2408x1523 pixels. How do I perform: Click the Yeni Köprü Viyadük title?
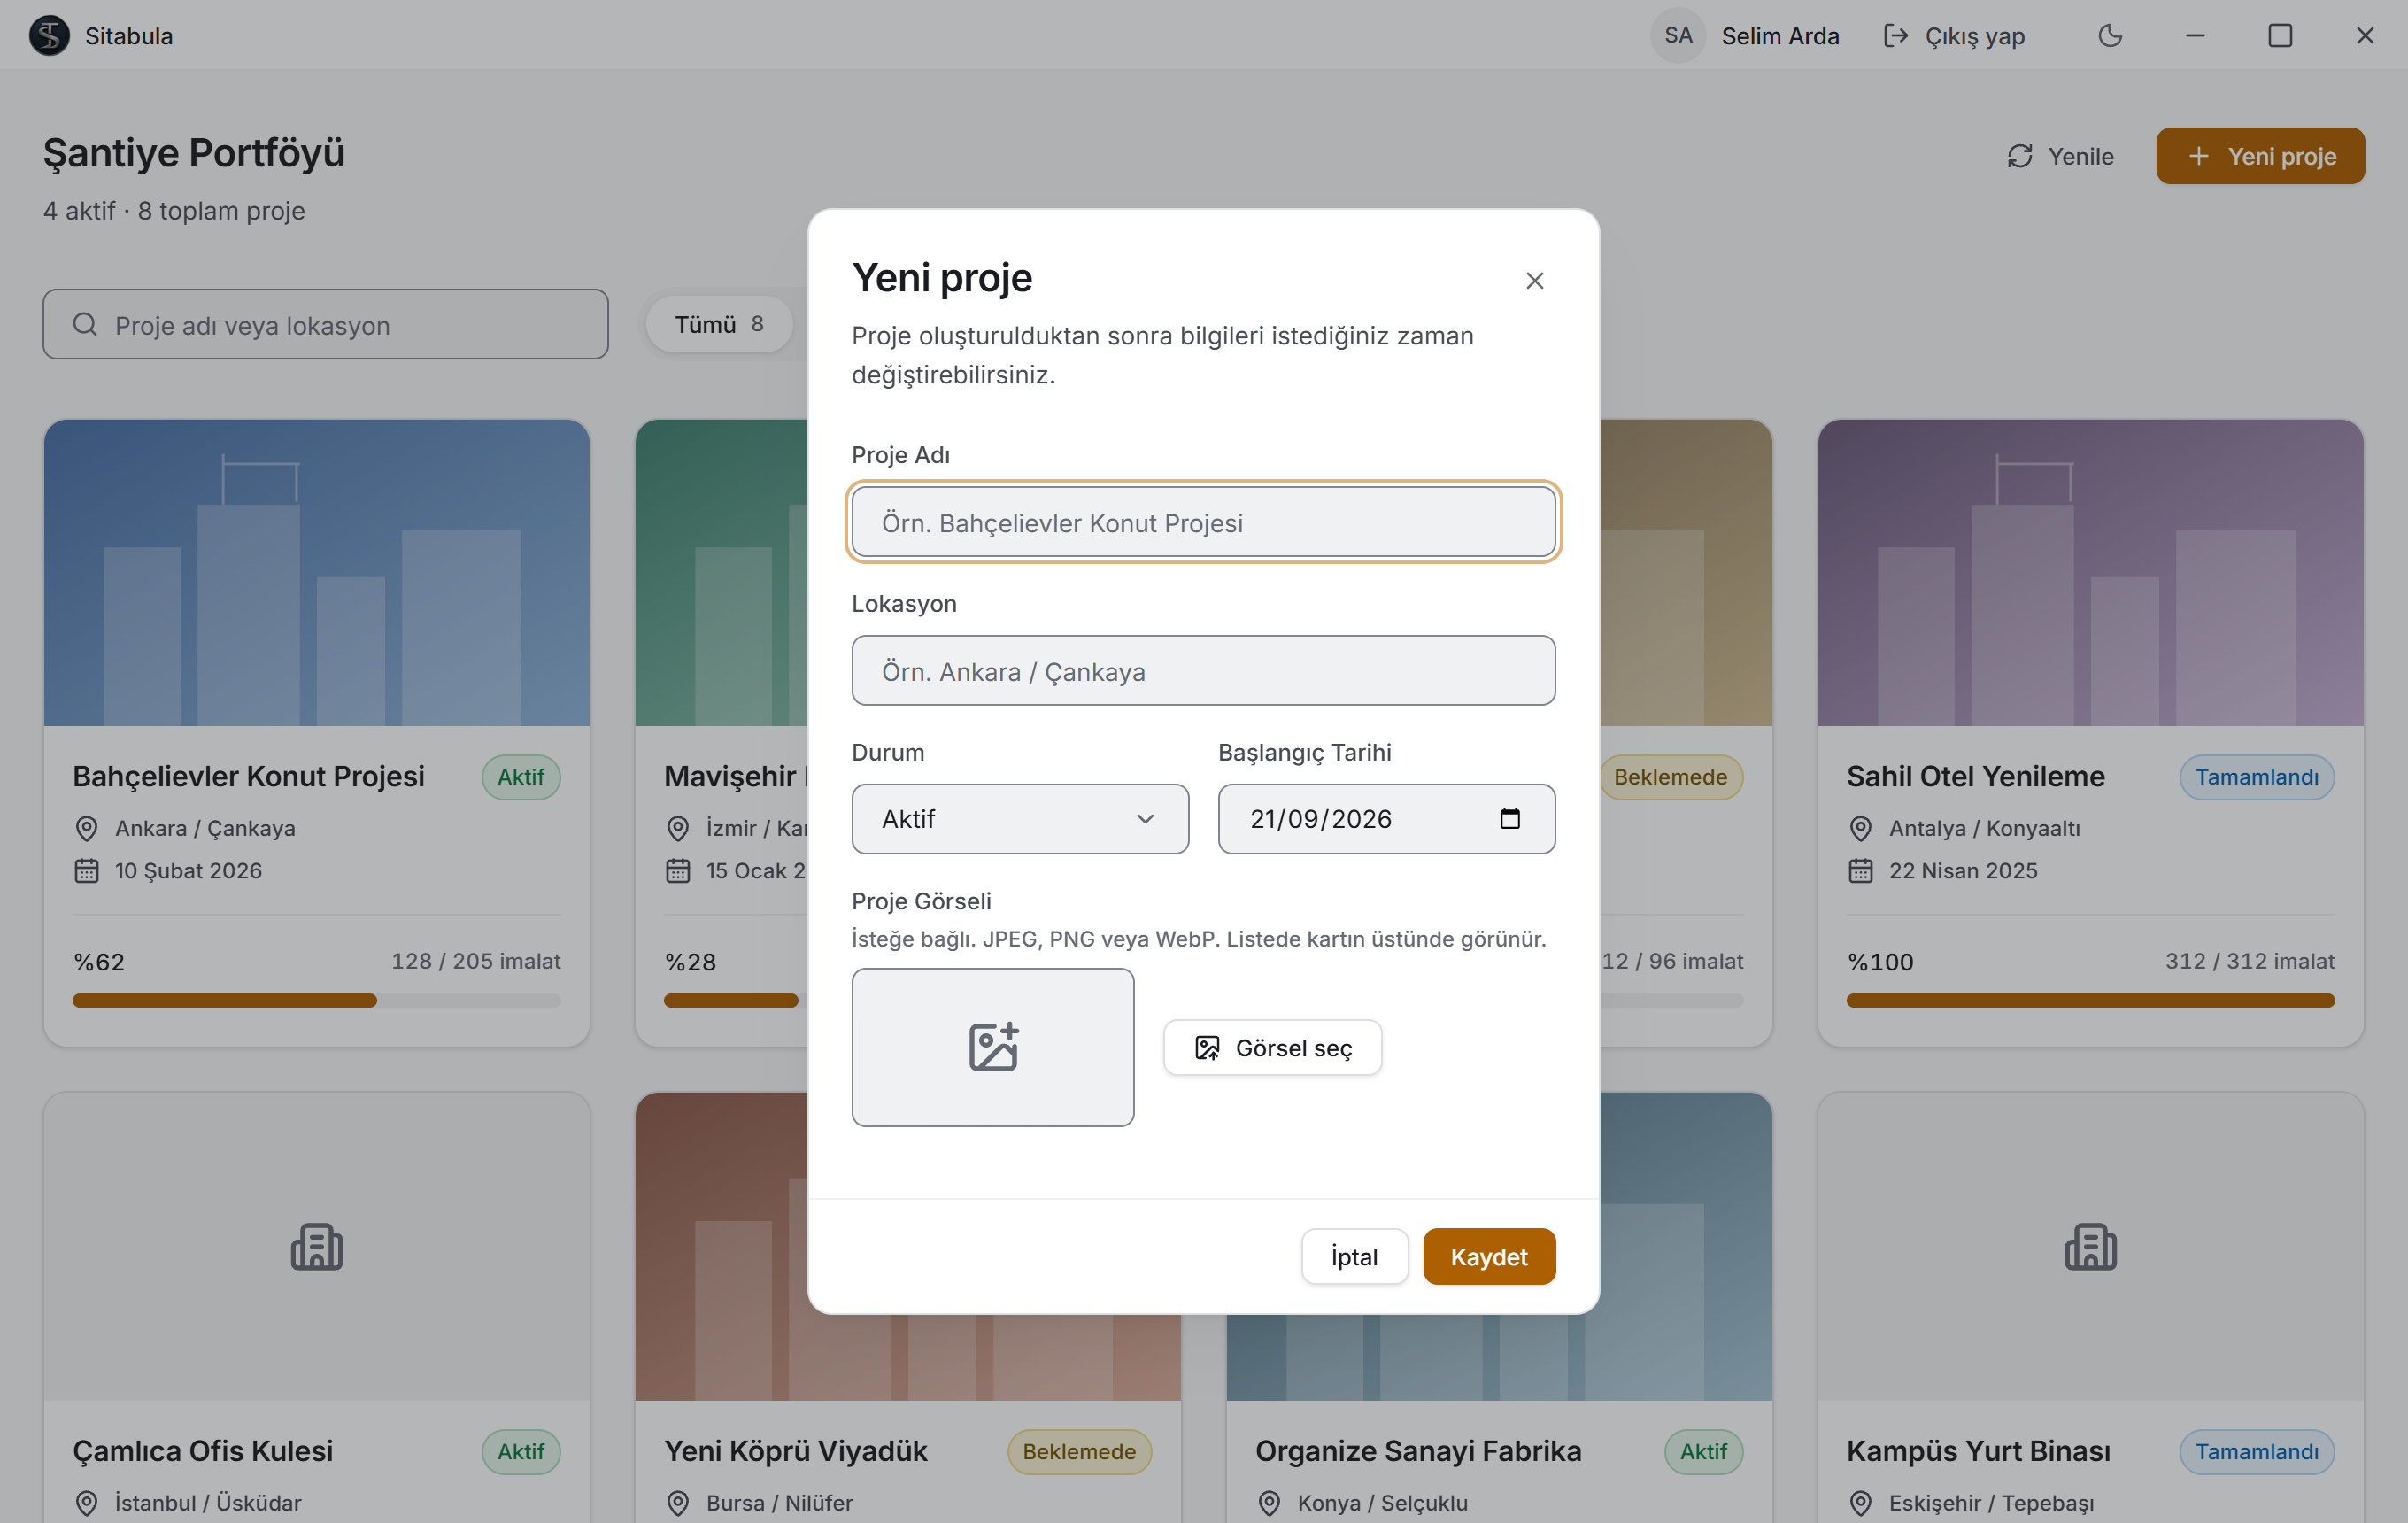pyautogui.click(x=796, y=1451)
